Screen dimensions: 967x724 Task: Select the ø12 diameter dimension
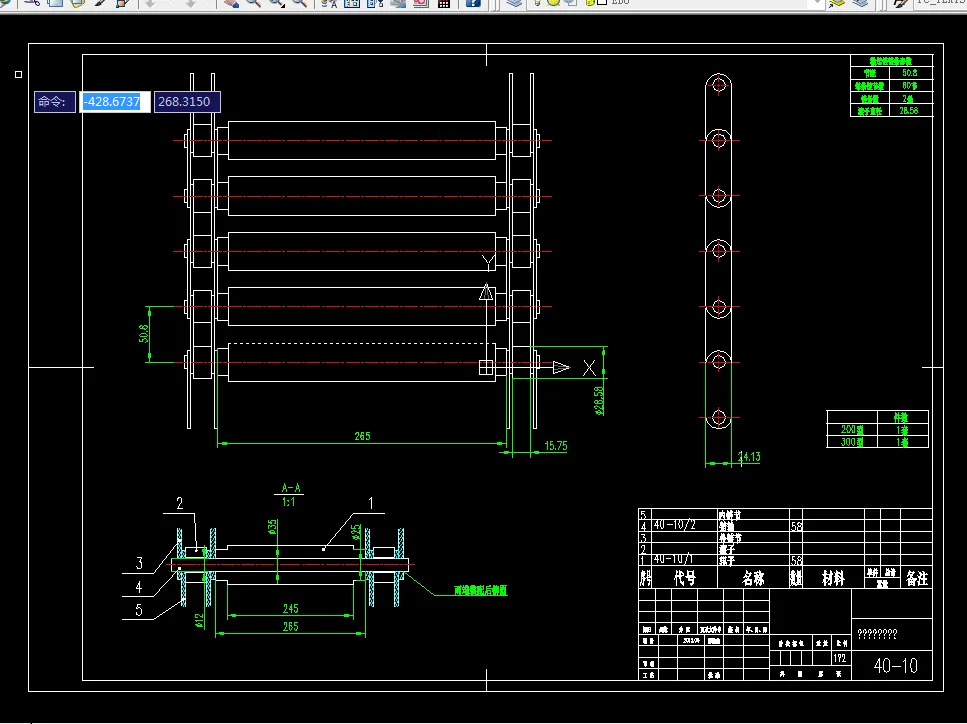[199, 620]
